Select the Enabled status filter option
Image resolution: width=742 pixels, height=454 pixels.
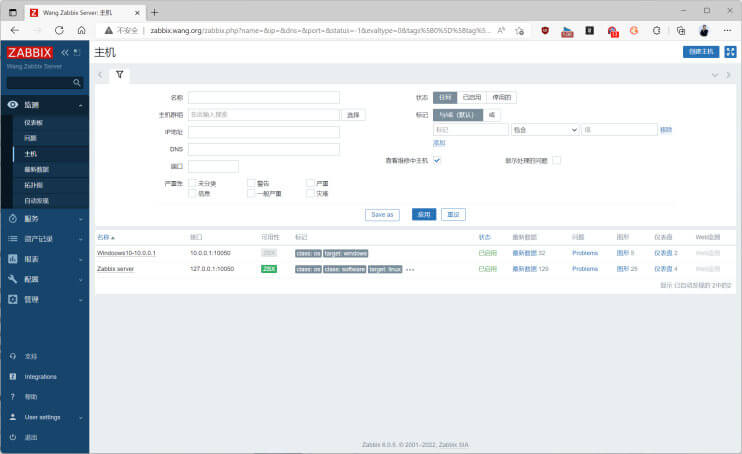tap(471, 98)
